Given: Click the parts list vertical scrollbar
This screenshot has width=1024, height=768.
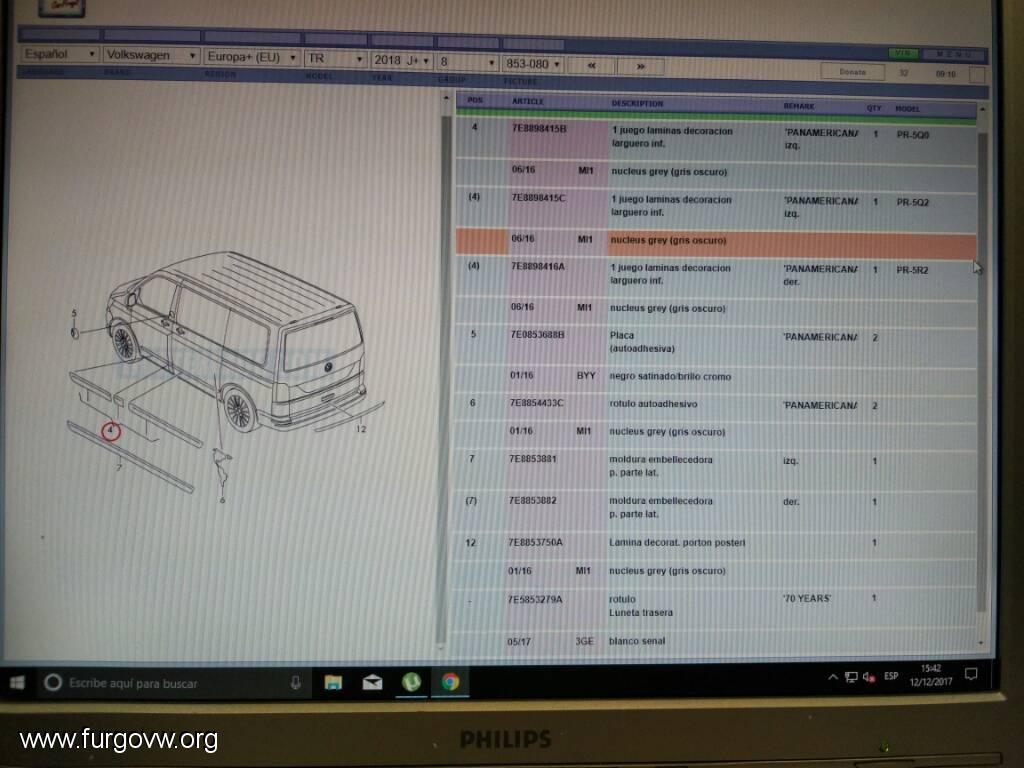Looking at the screenshot, I should (982, 372).
